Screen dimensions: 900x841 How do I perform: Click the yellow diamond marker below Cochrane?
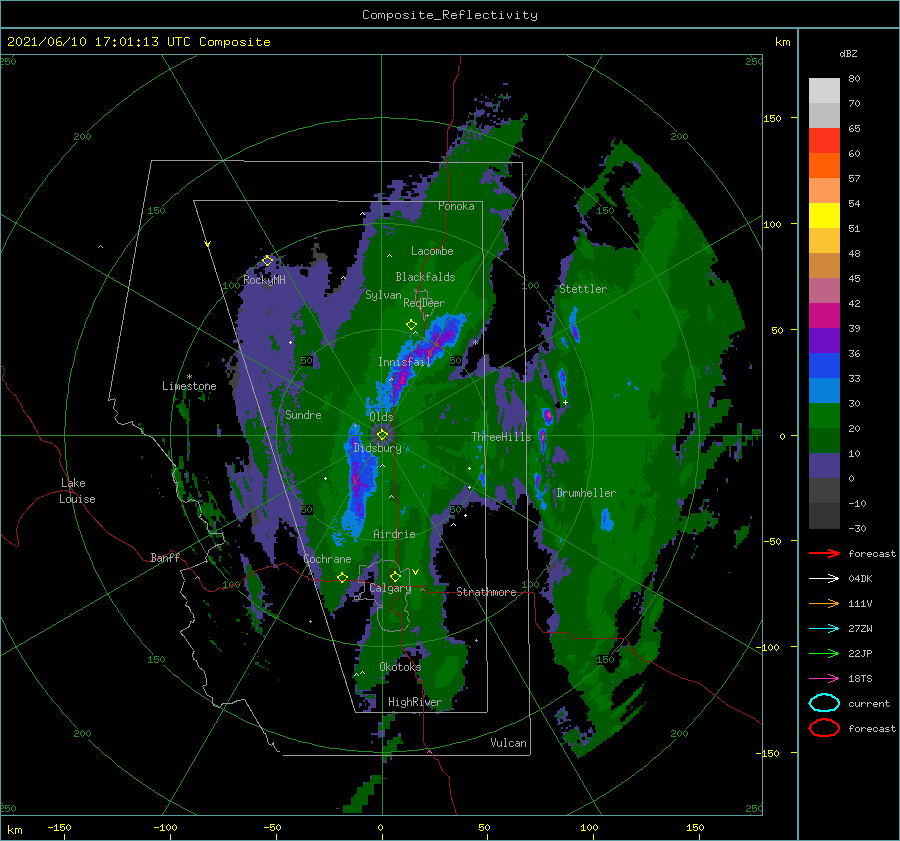coord(343,577)
